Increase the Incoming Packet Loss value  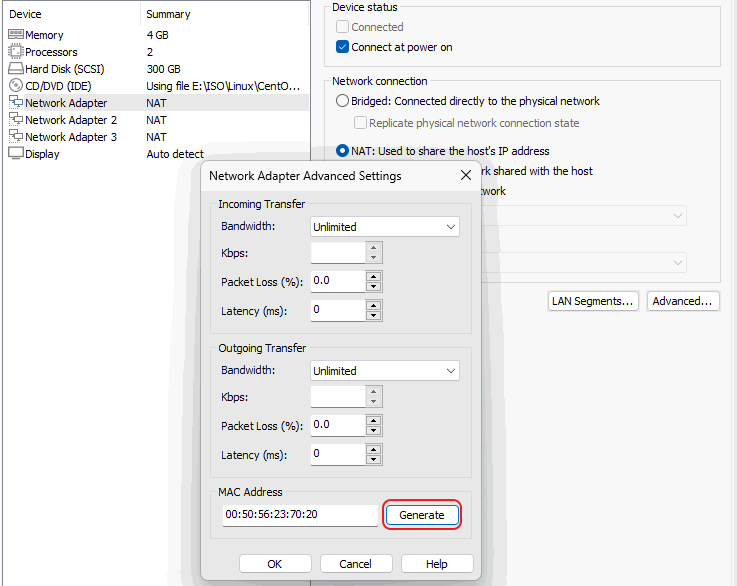[x=374, y=277]
